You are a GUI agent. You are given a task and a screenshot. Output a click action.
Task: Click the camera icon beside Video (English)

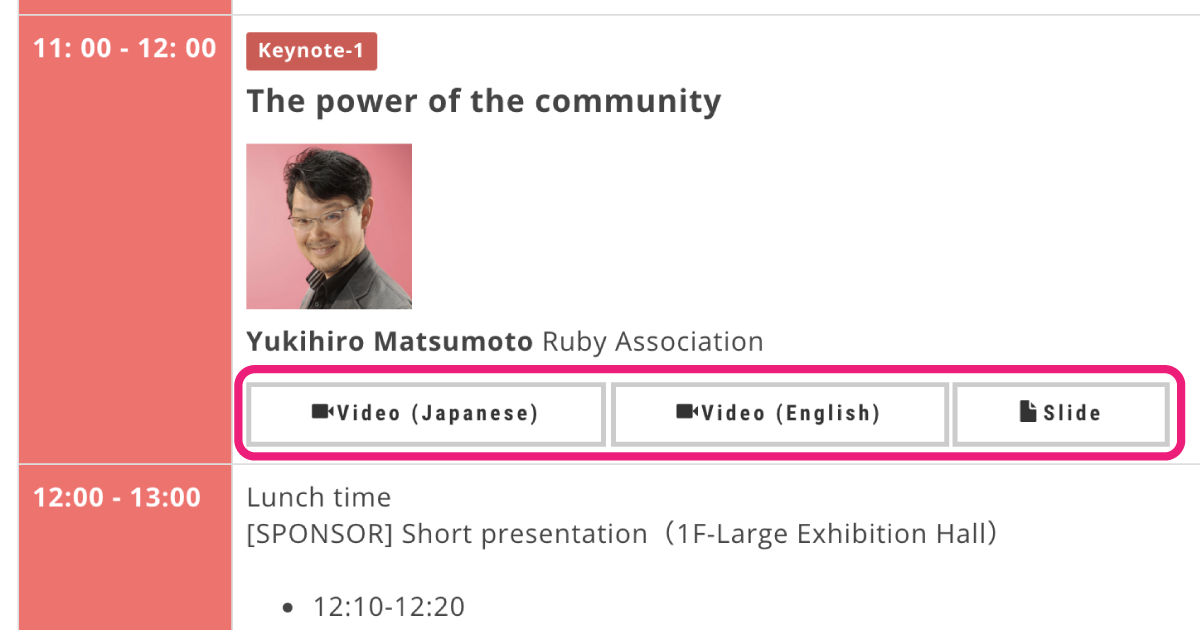click(x=687, y=413)
